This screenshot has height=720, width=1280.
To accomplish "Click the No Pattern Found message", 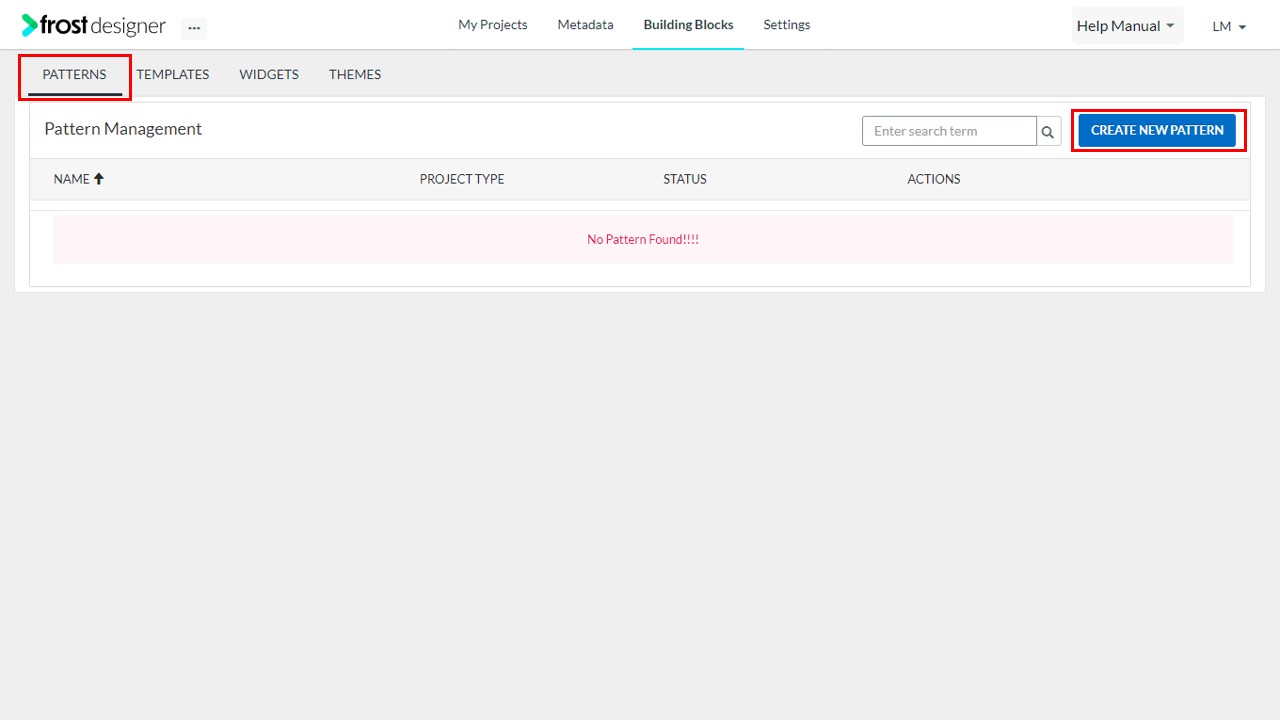I will click(x=643, y=240).
